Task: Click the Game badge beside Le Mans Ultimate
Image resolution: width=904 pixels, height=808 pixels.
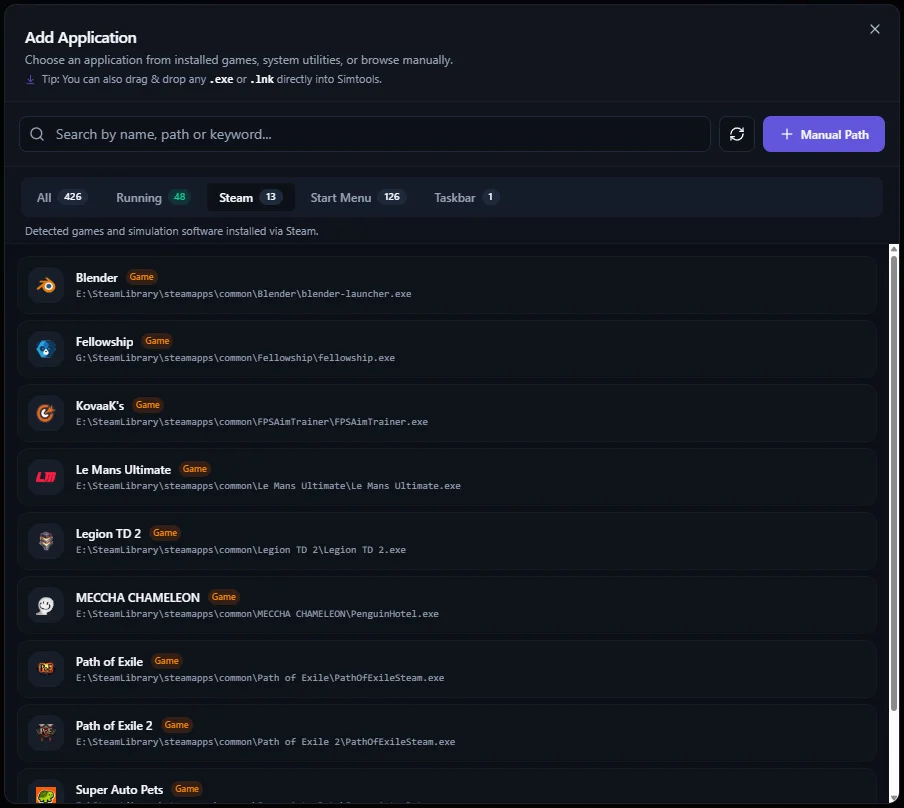Action: click(x=195, y=469)
